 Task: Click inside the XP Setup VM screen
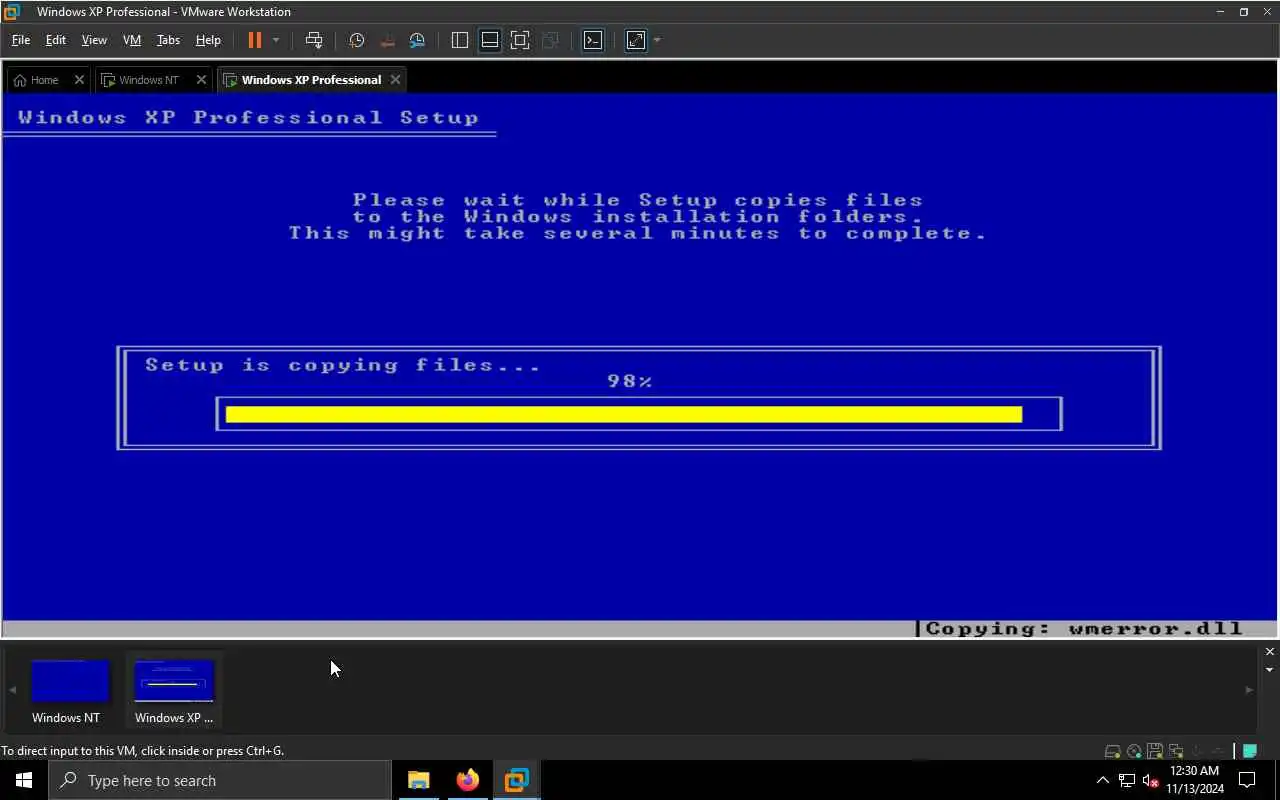[x=639, y=365]
